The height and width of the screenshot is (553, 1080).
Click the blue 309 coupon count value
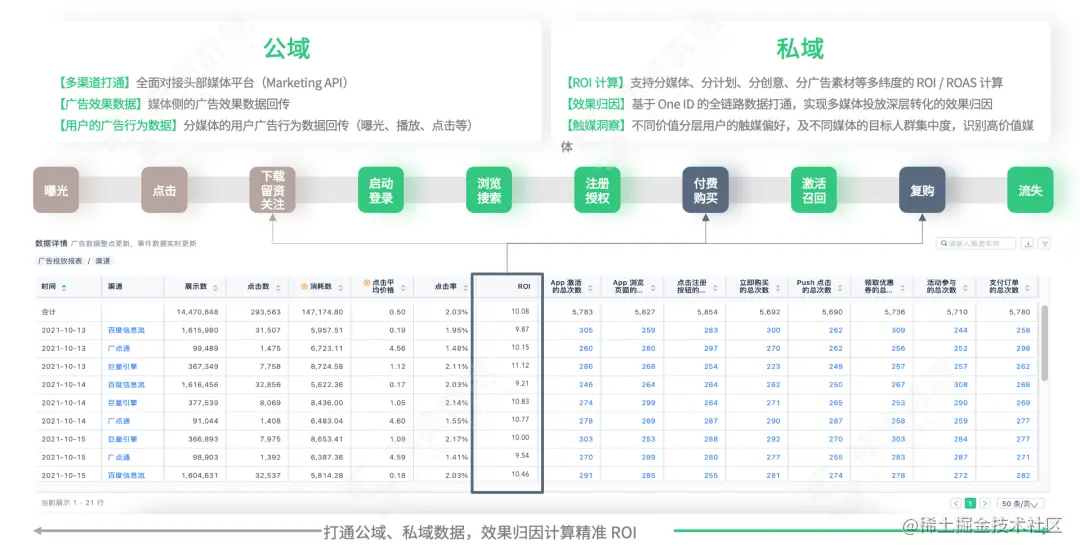[x=898, y=331]
